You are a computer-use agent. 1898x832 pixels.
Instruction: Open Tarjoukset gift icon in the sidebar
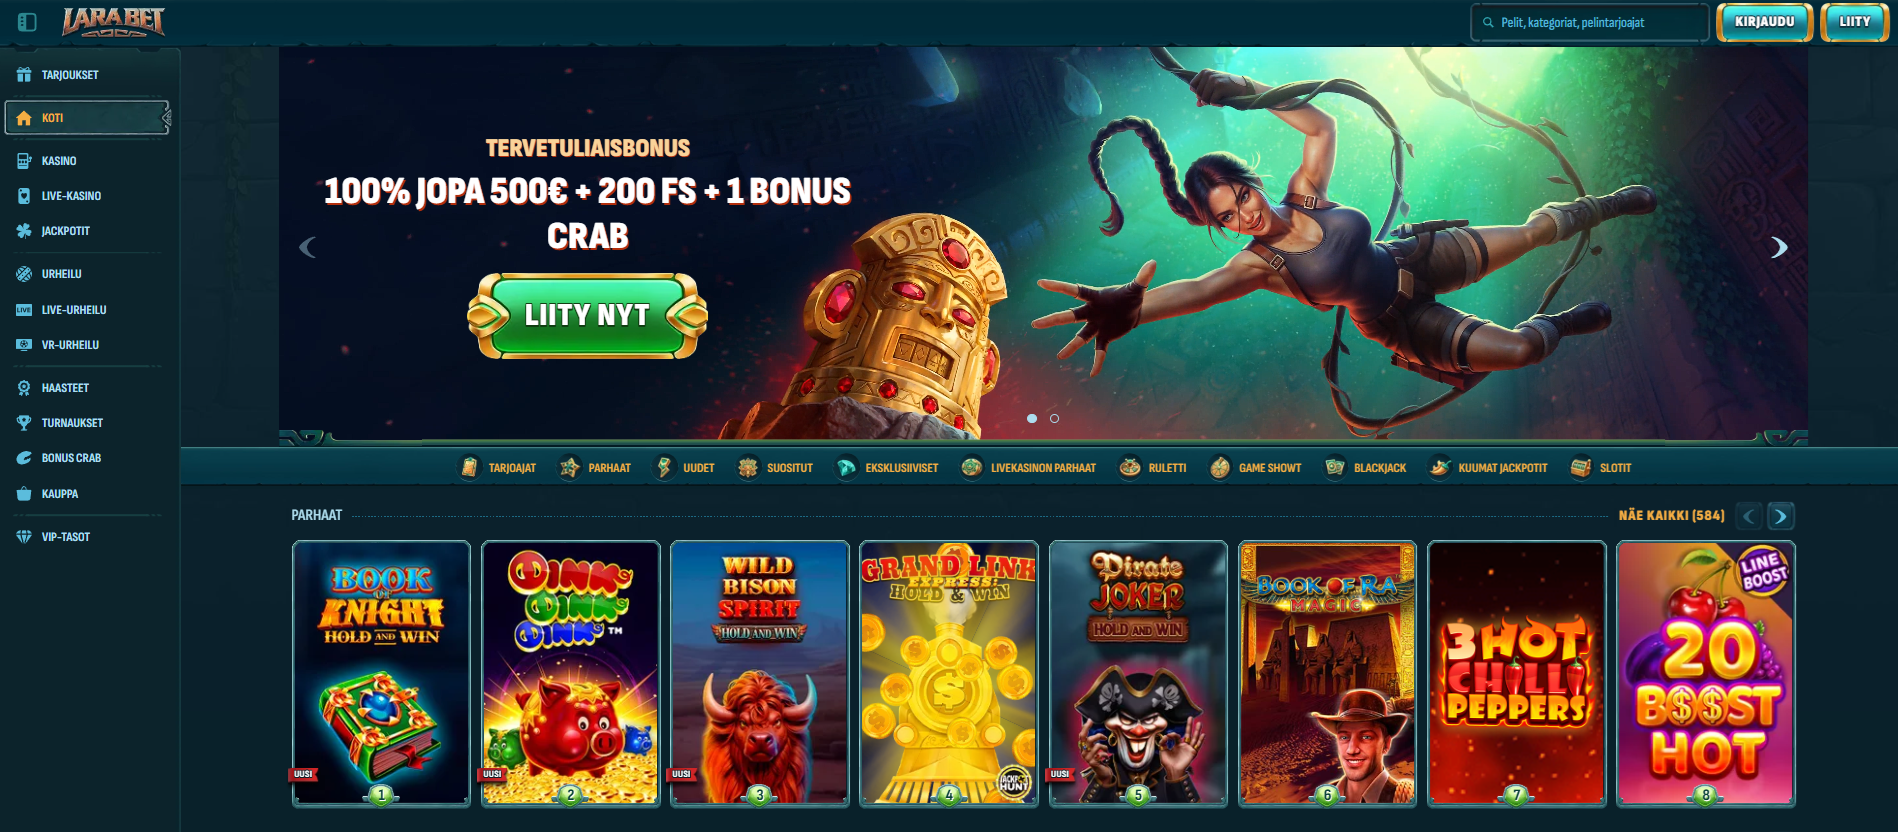point(24,75)
